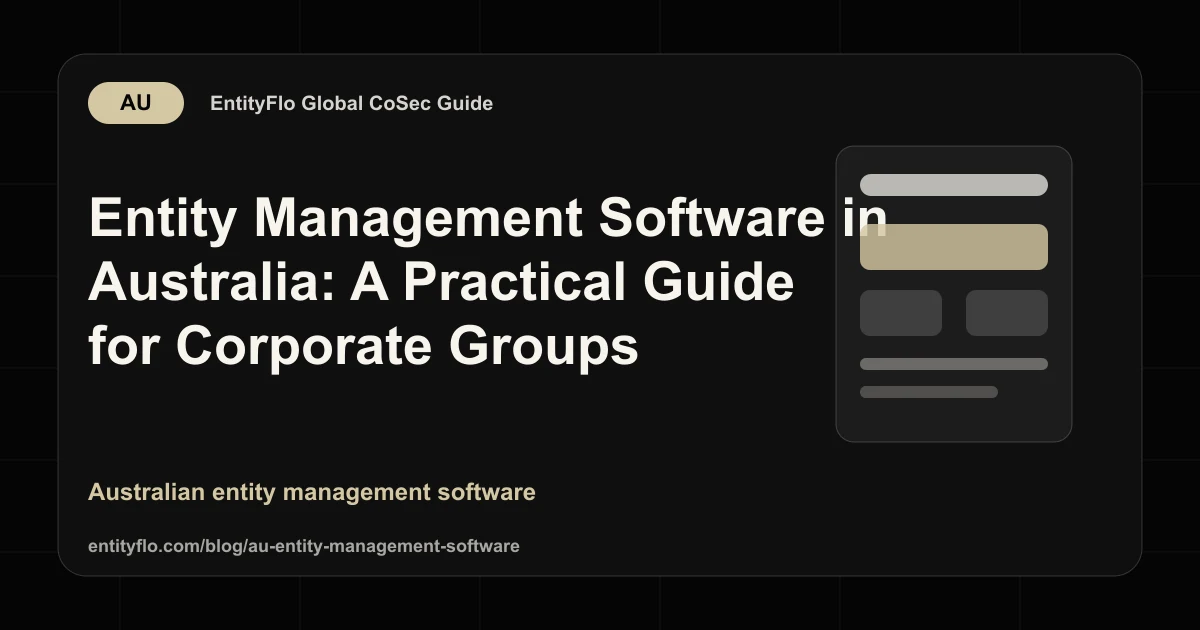Screen dimensions: 1200x630
Task: Open entityflo.com/blog/au-entity-management-software URL
Action: point(304,546)
